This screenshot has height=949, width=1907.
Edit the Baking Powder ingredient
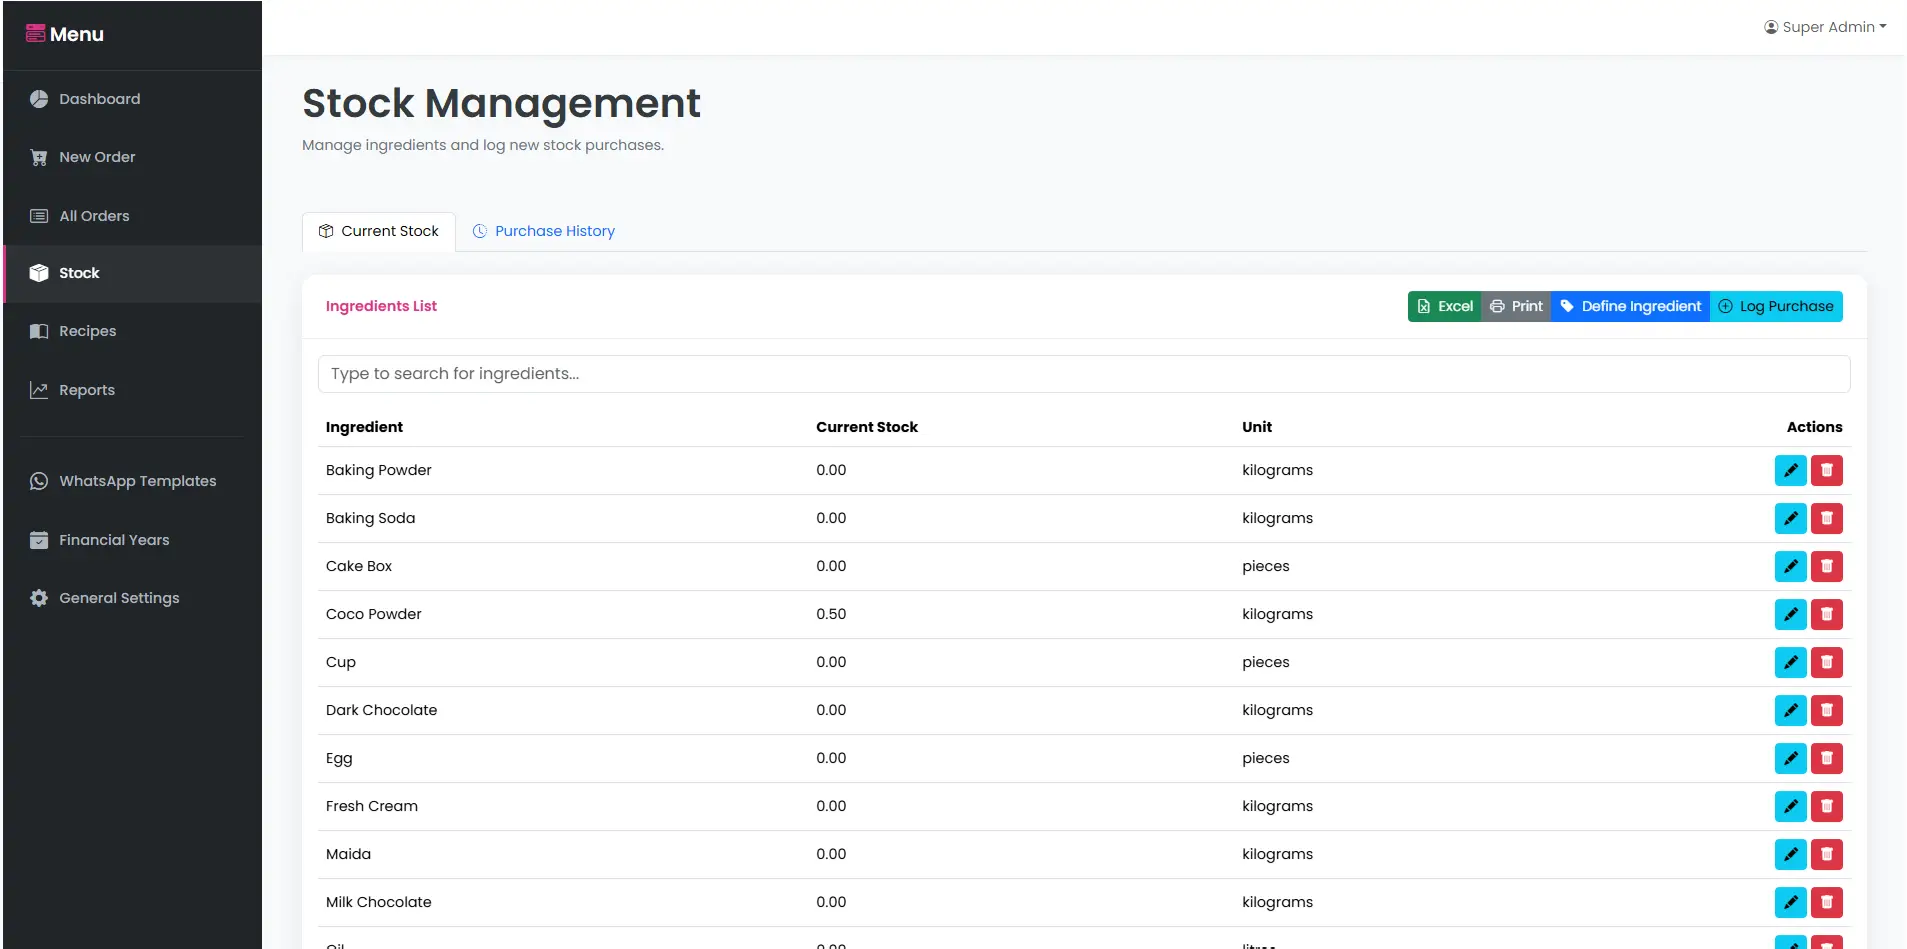(x=1790, y=470)
